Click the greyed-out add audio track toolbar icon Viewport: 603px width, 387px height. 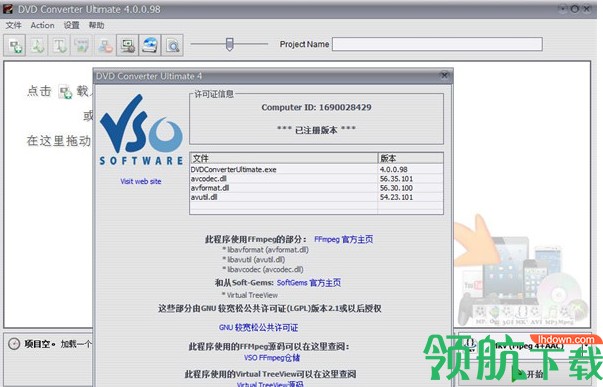point(37,45)
